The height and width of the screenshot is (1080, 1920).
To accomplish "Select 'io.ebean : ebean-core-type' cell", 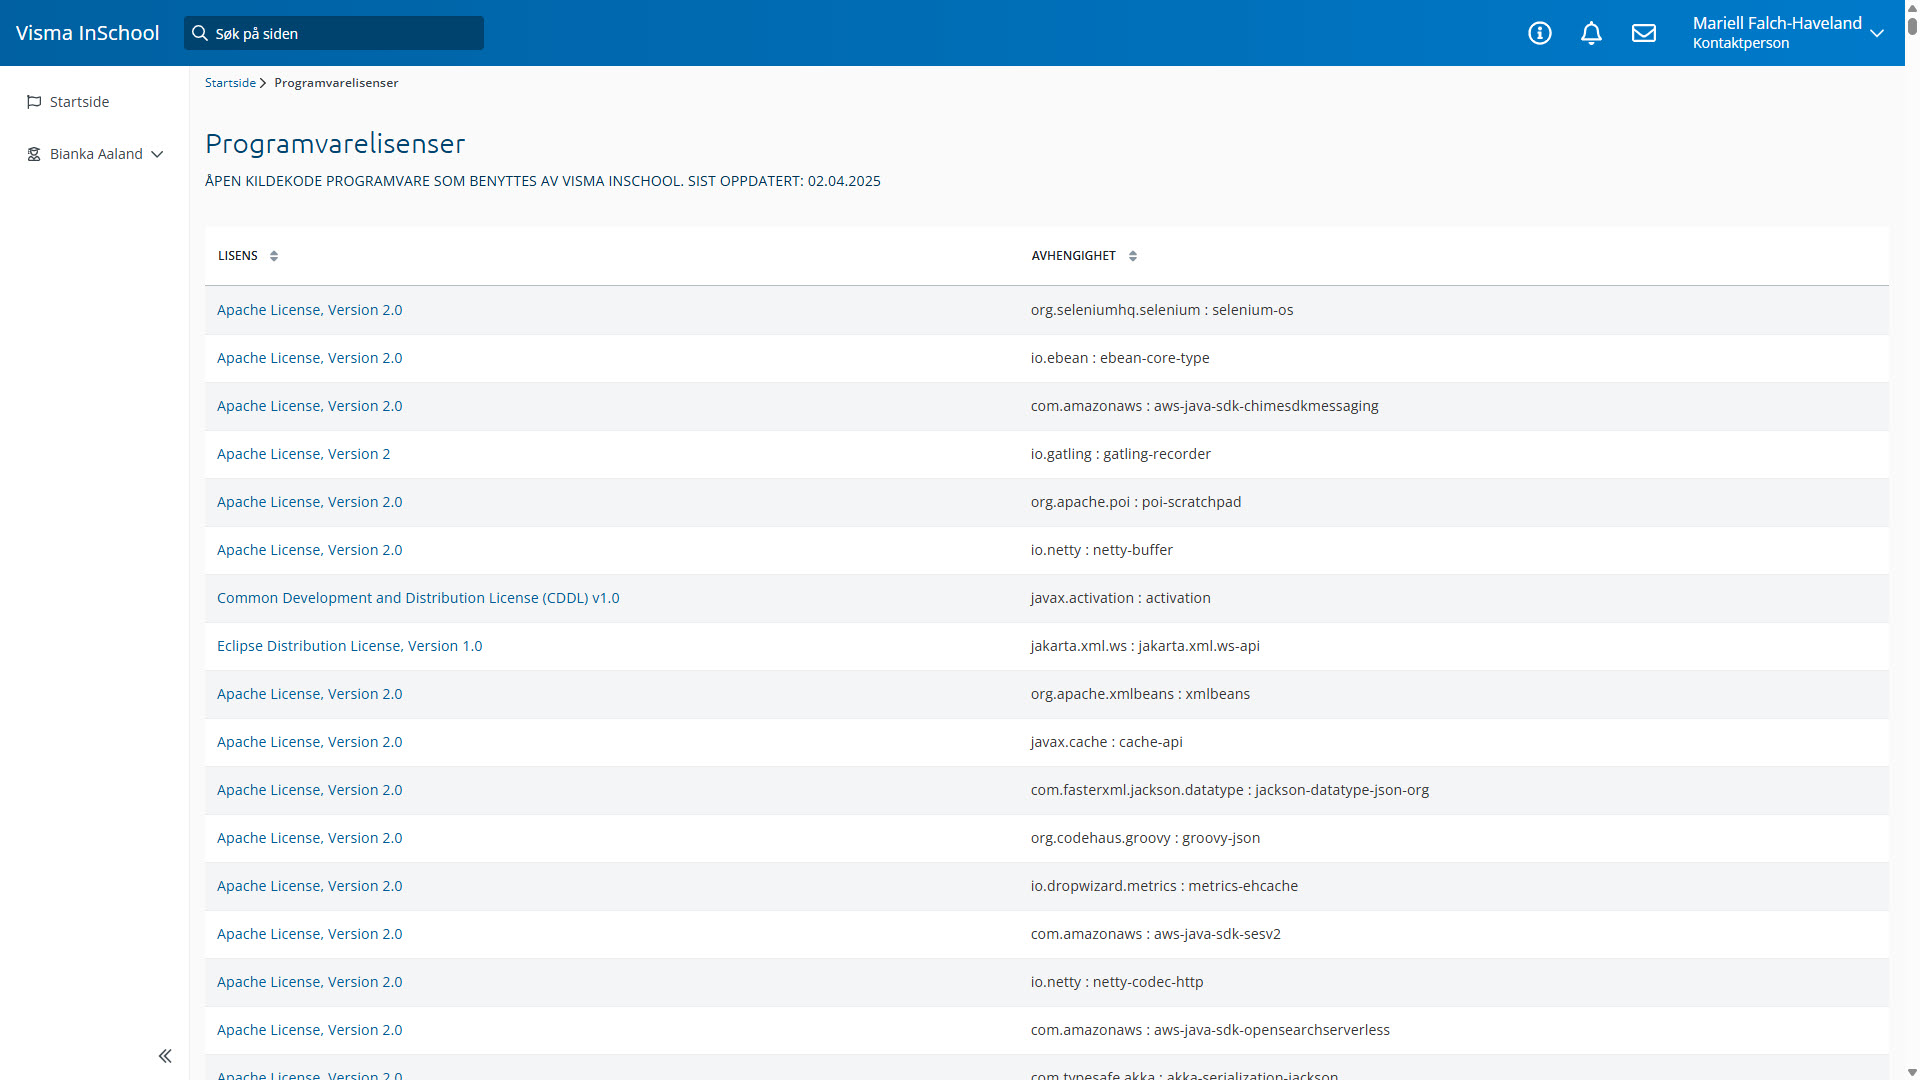I will pos(1120,358).
